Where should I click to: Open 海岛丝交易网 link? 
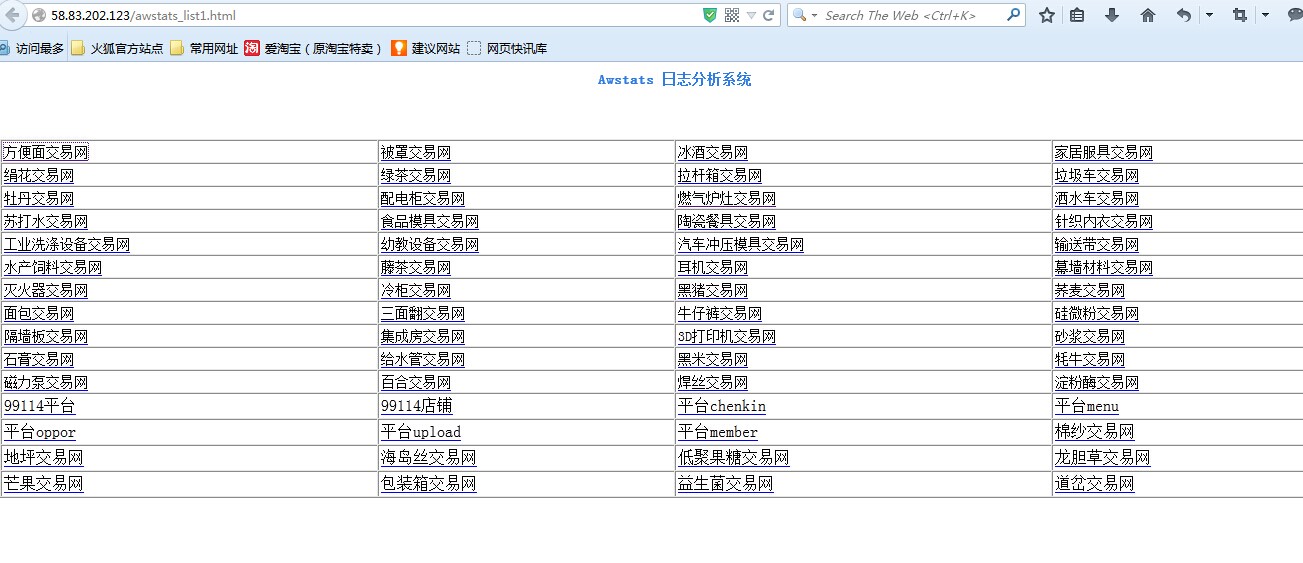point(429,458)
